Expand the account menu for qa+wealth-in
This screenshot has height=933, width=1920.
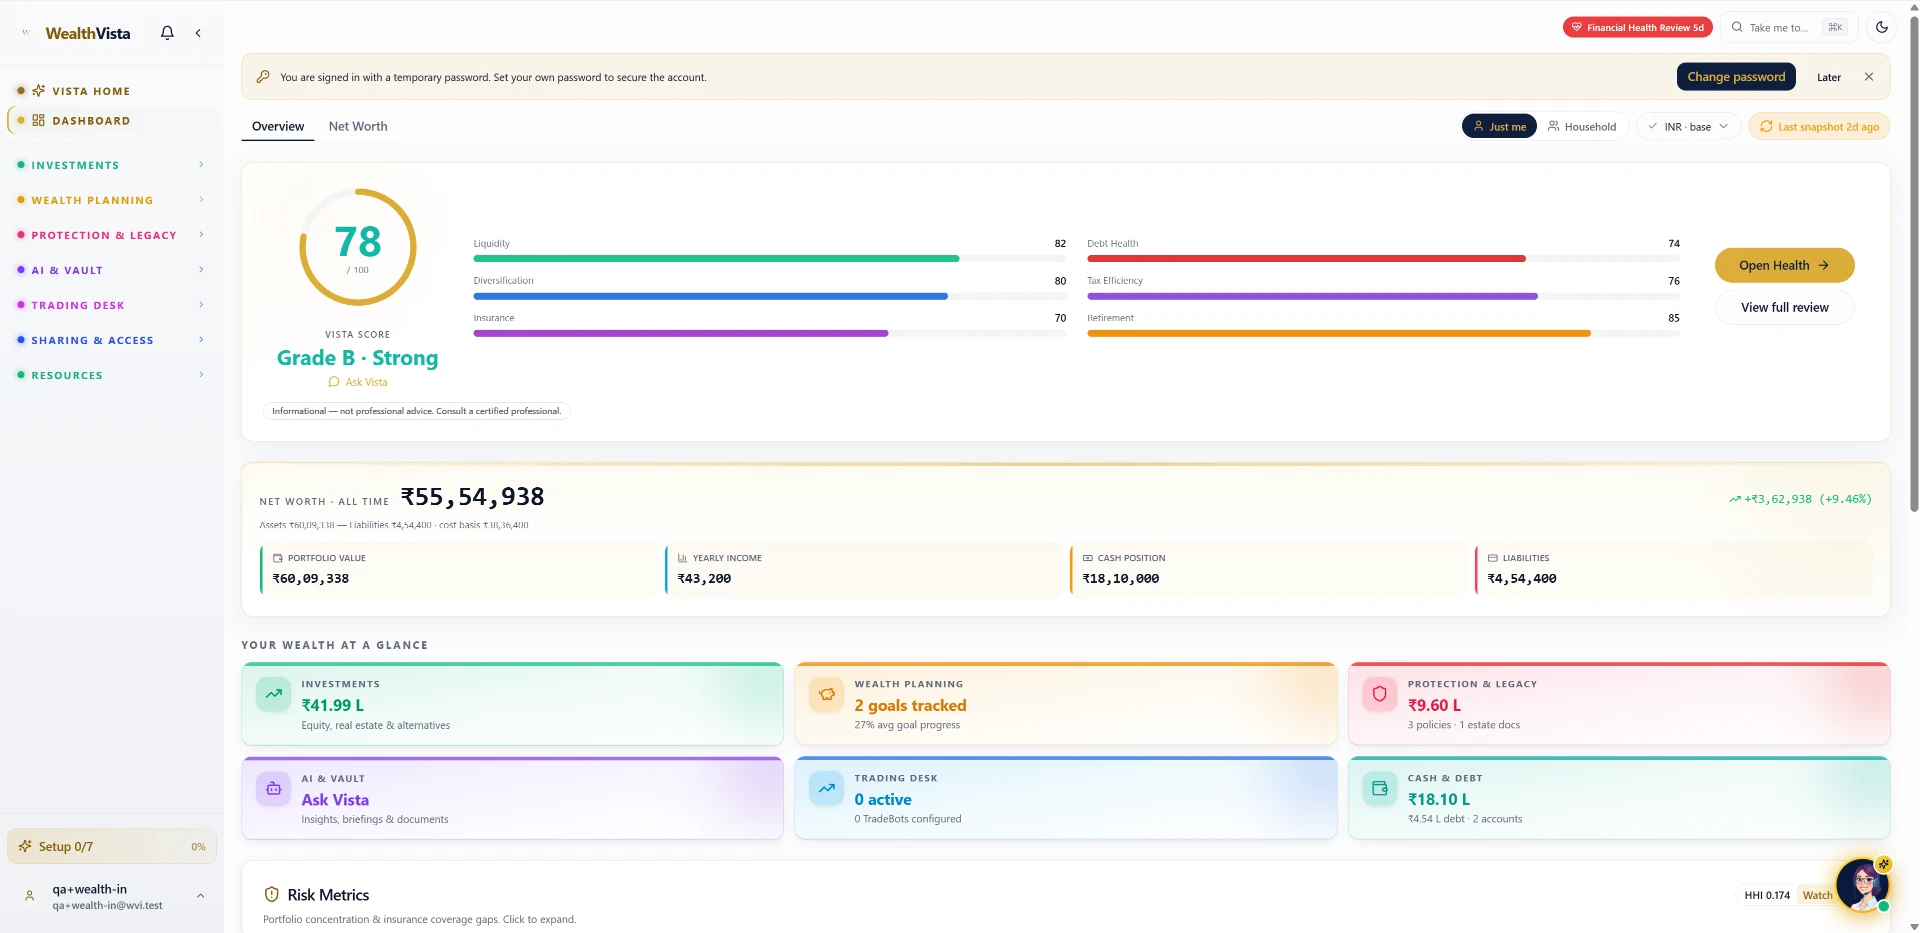[x=112, y=896]
